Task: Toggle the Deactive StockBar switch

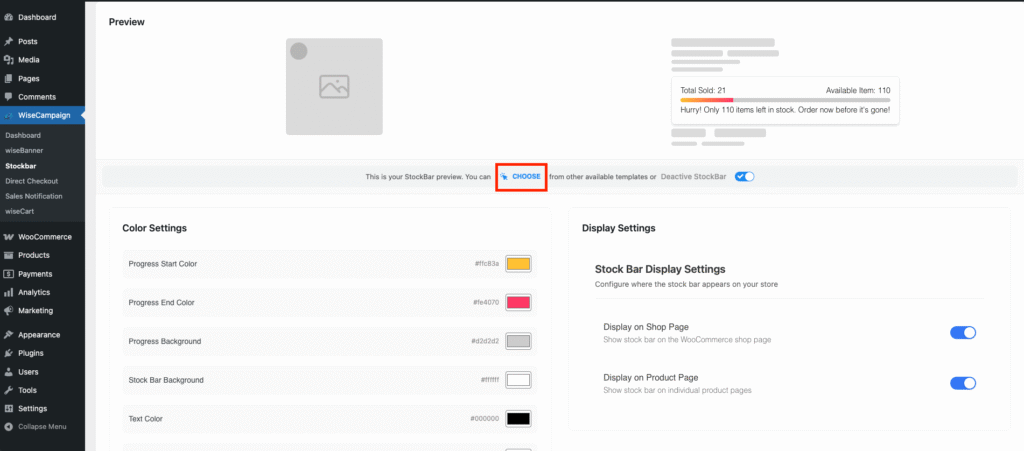Action: [x=744, y=176]
